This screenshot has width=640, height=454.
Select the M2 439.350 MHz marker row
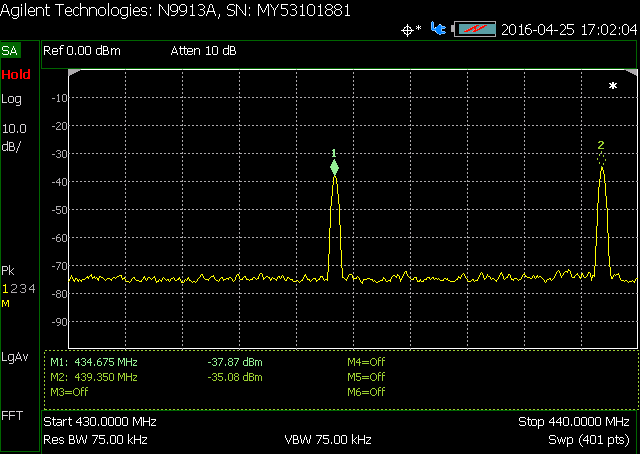[95, 377]
